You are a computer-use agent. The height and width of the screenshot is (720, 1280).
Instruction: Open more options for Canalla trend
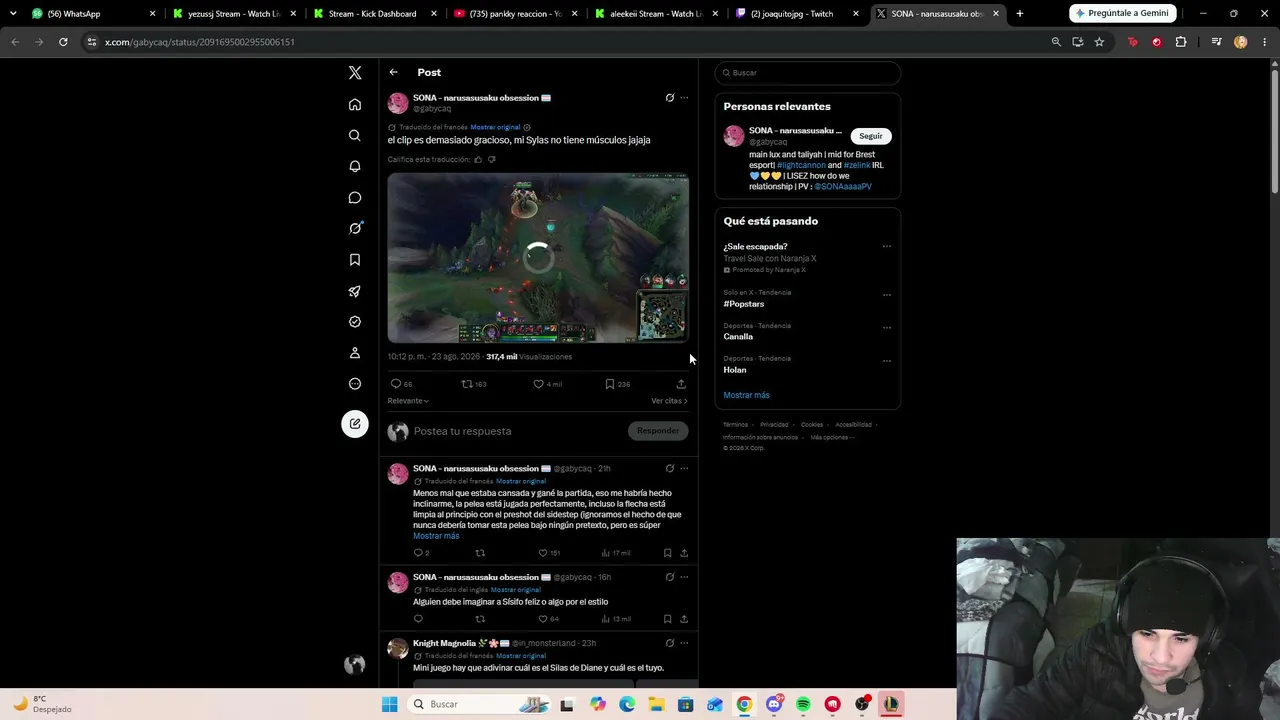click(886, 328)
